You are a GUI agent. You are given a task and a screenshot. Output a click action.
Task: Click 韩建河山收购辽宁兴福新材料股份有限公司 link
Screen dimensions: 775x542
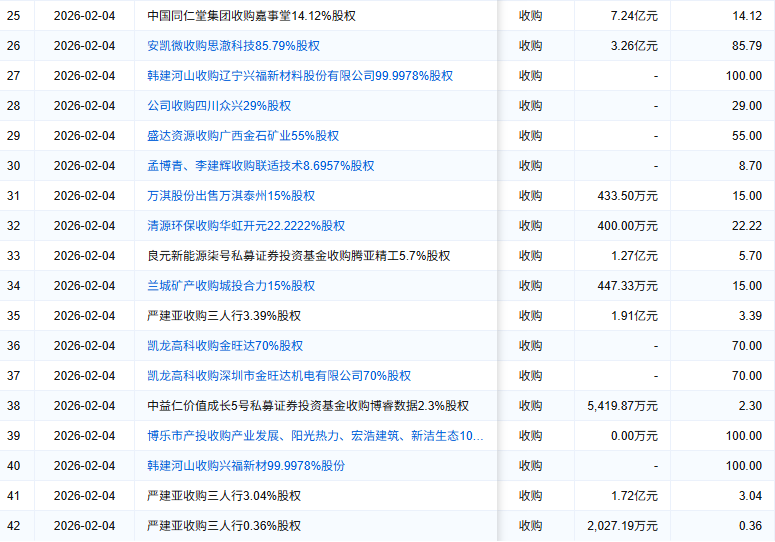tap(299, 76)
